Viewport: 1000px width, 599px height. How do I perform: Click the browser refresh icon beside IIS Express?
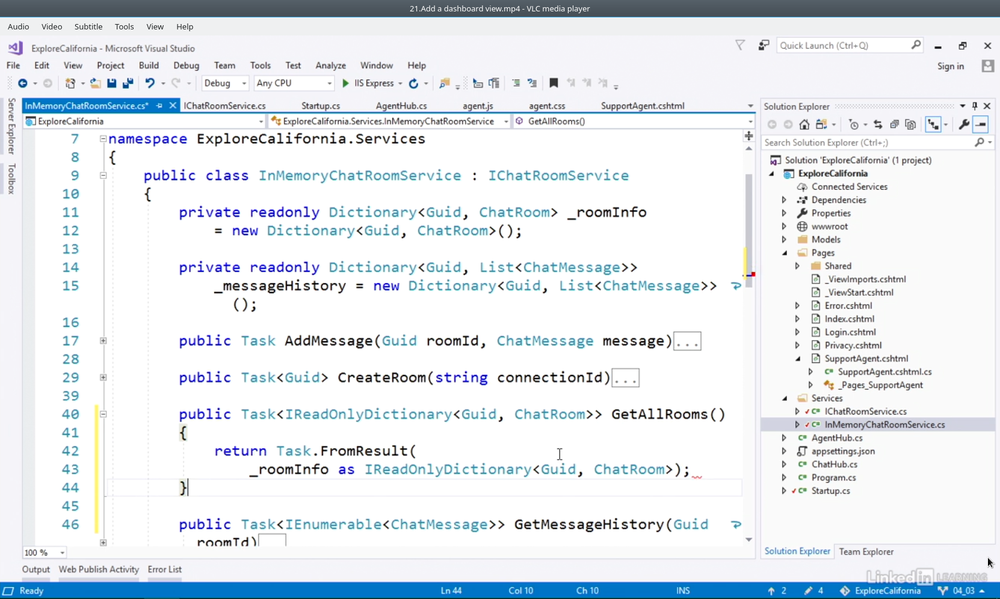[413, 83]
